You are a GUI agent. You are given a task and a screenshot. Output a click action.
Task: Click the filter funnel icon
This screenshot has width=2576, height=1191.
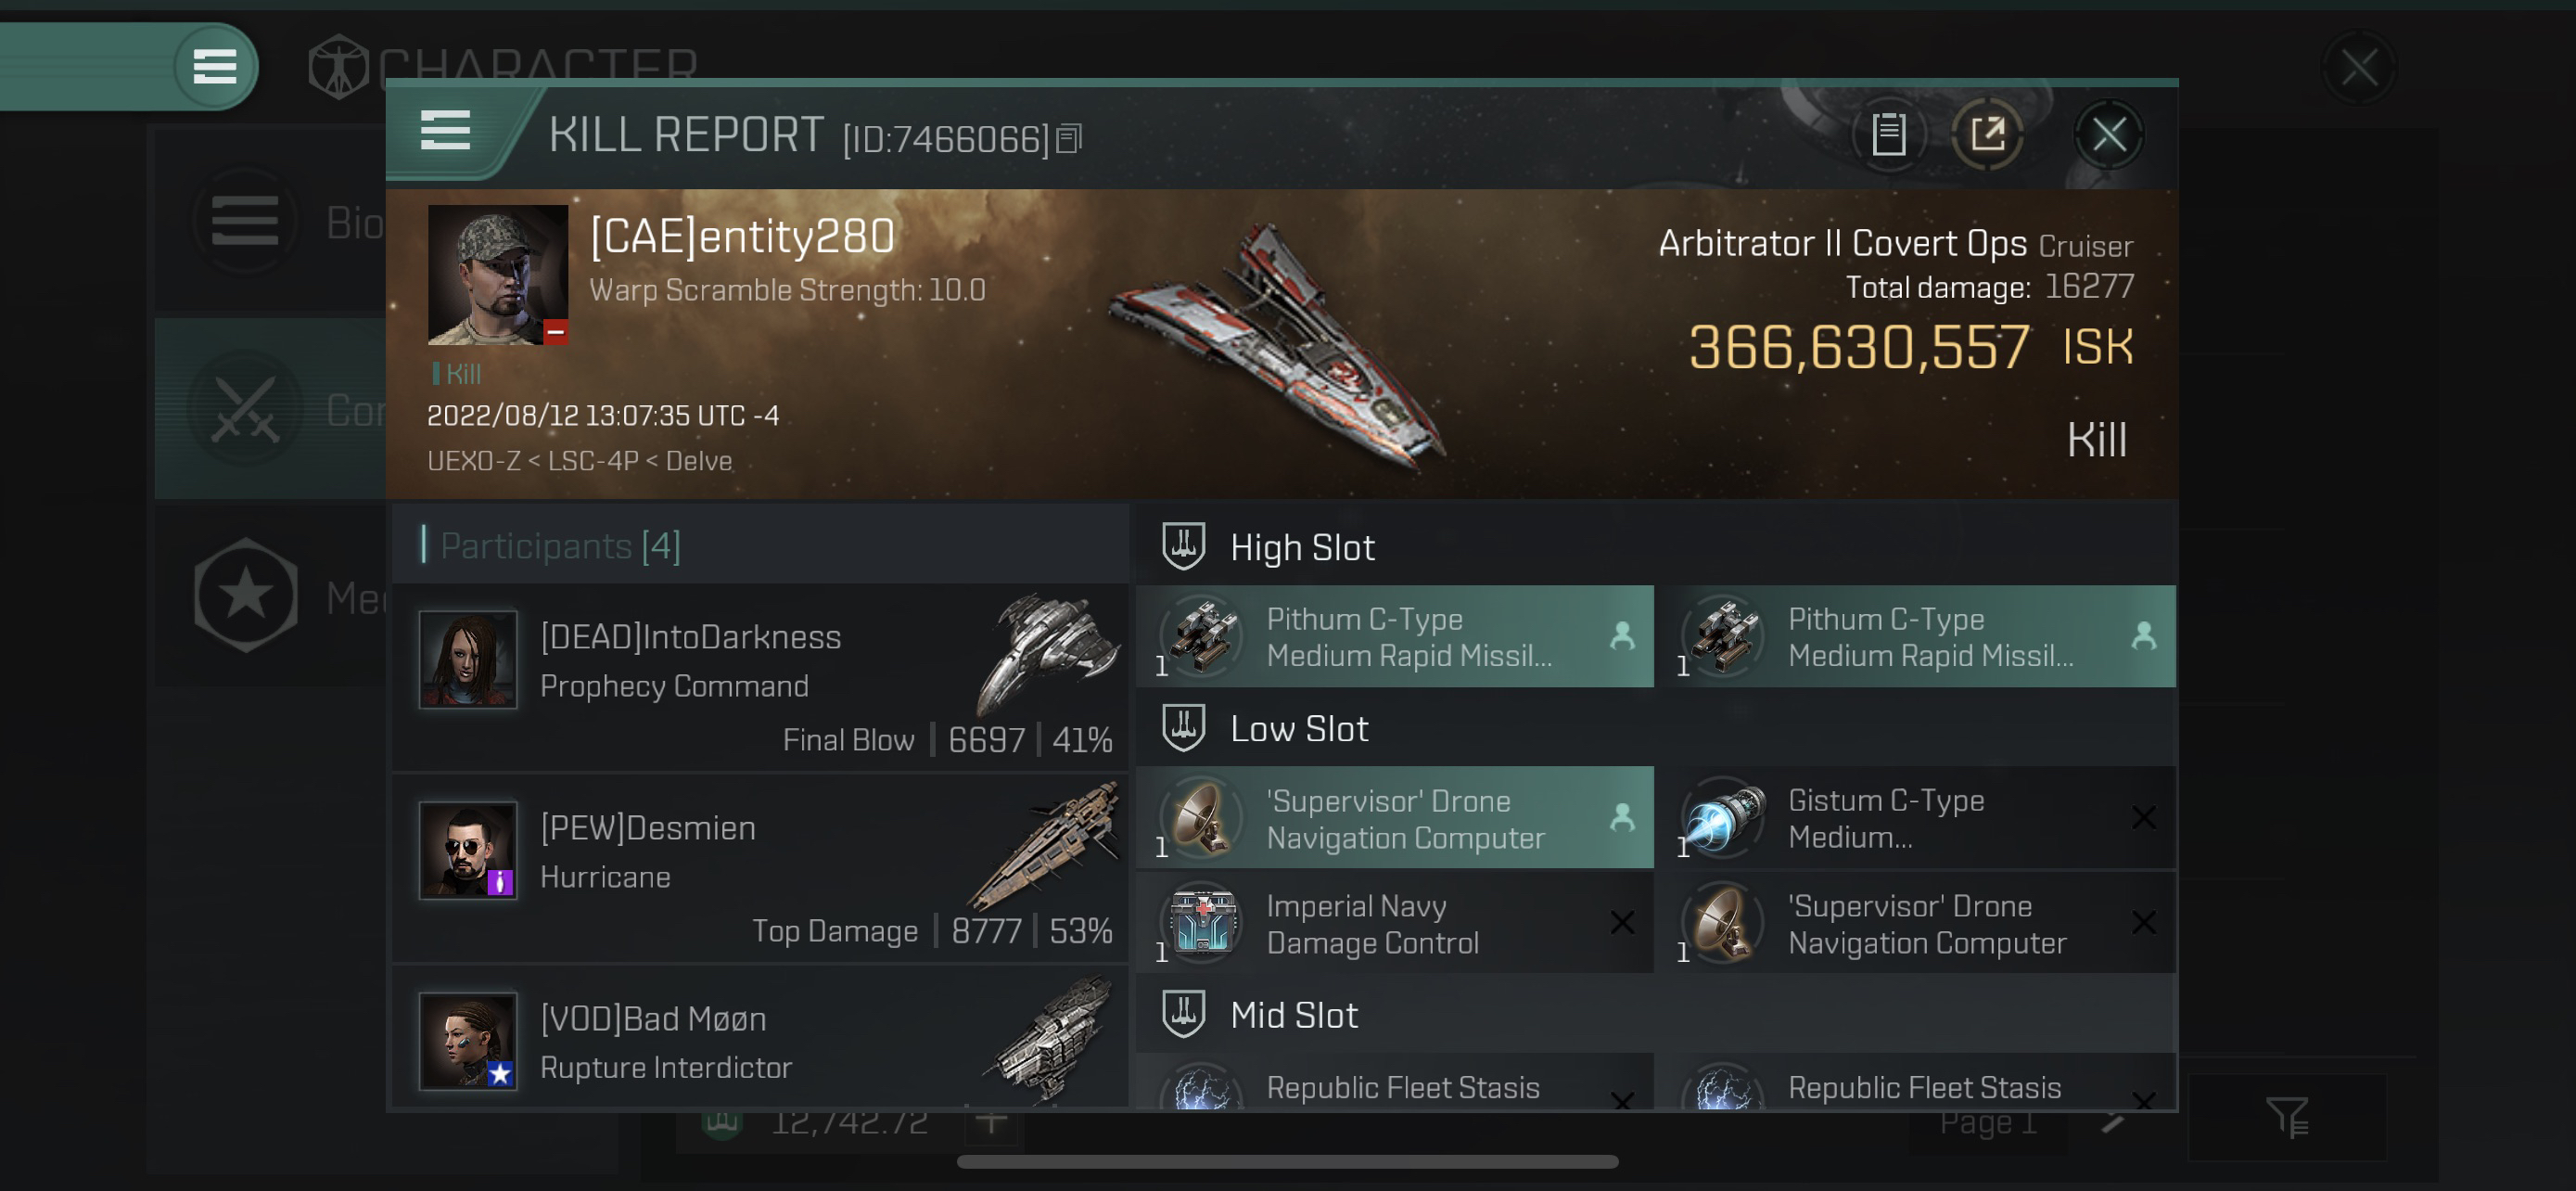point(2288,1117)
